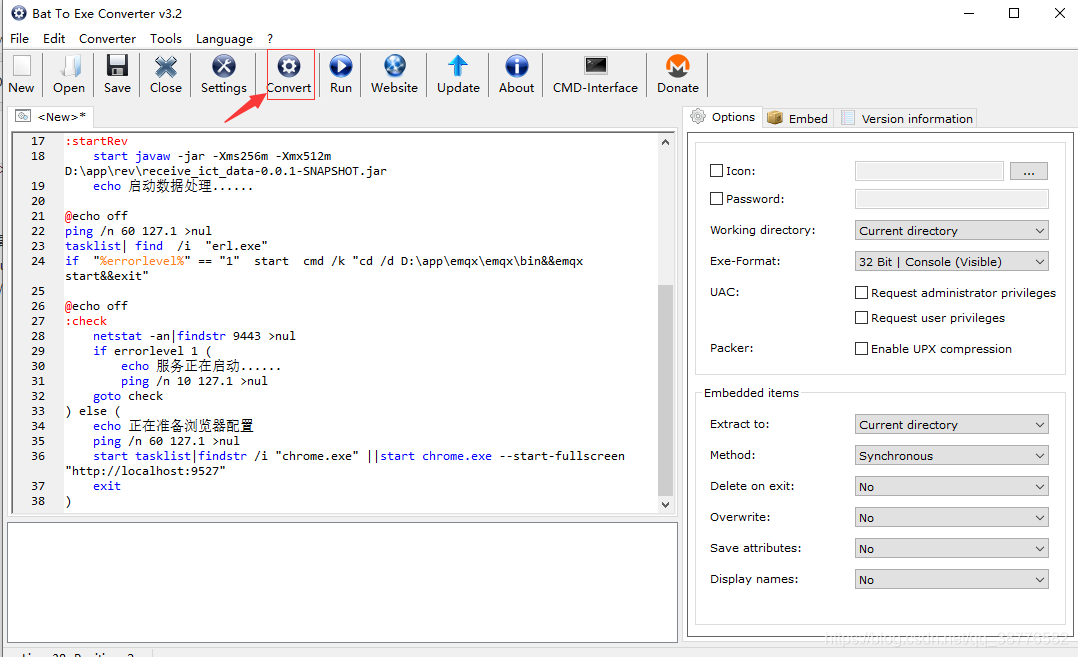This screenshot has height=657, width=1078.
Task: Click '%errorlevel%' on line 24
Action: pyautogui.click(x=142, y=261)
